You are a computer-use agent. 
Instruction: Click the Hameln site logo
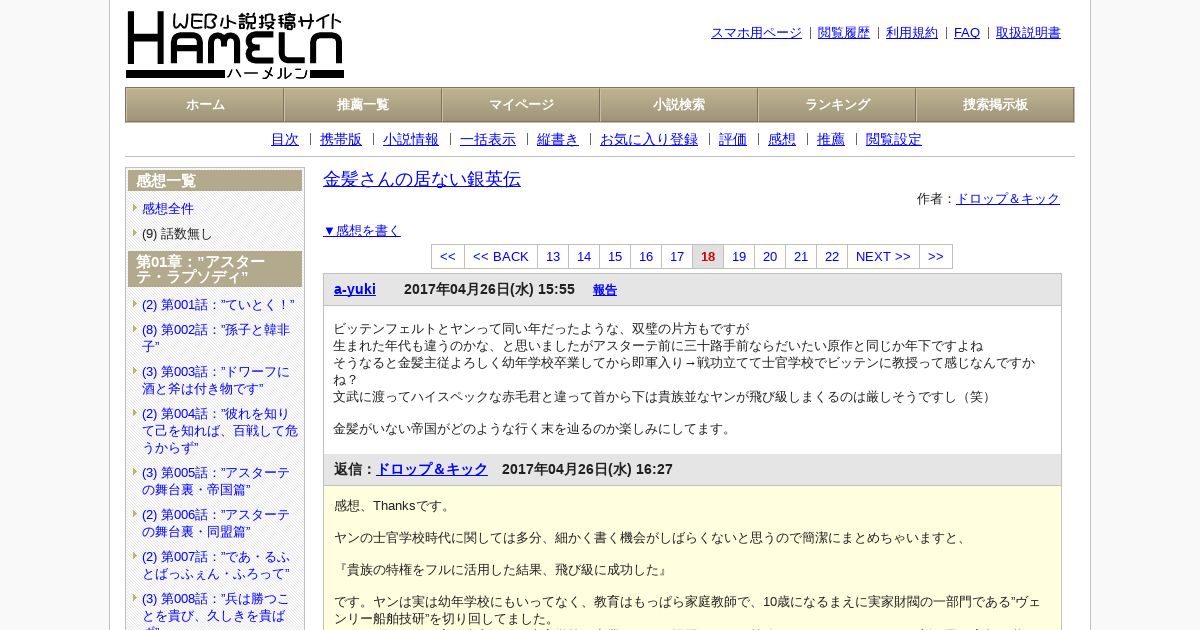click(235, 45)
